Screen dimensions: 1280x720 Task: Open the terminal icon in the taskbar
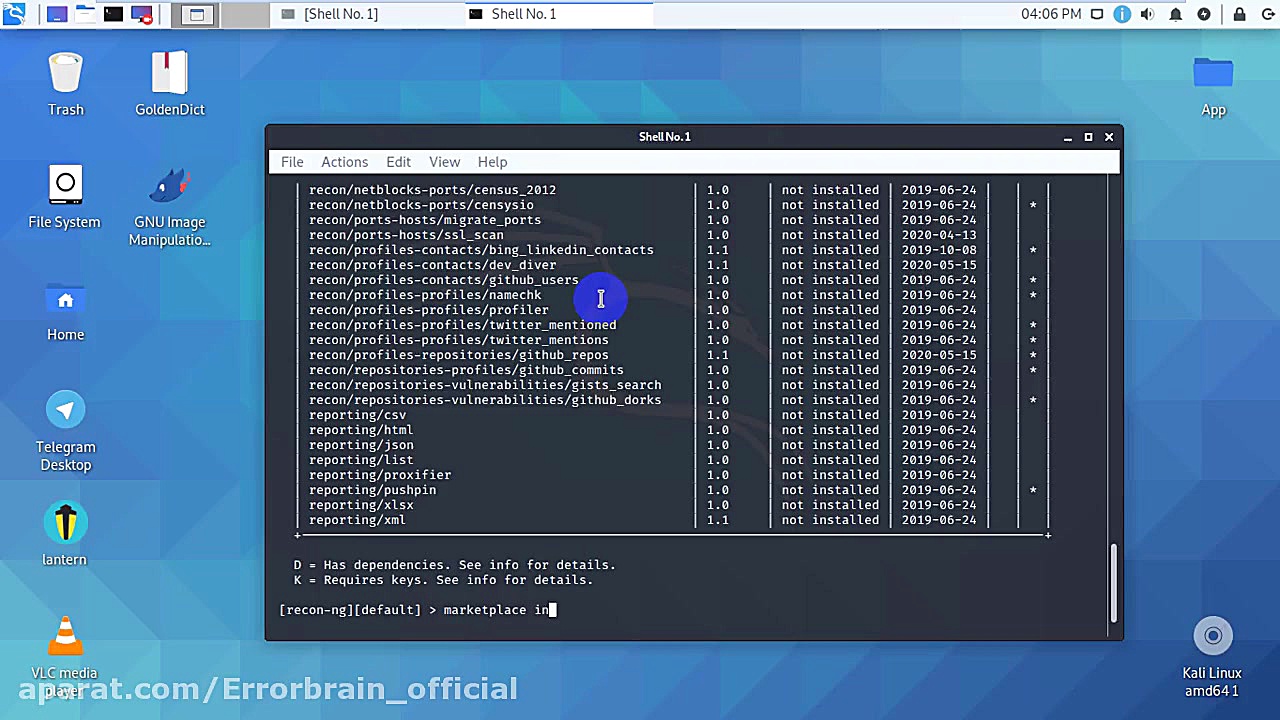pyautogui.click(x=113, y=14)
